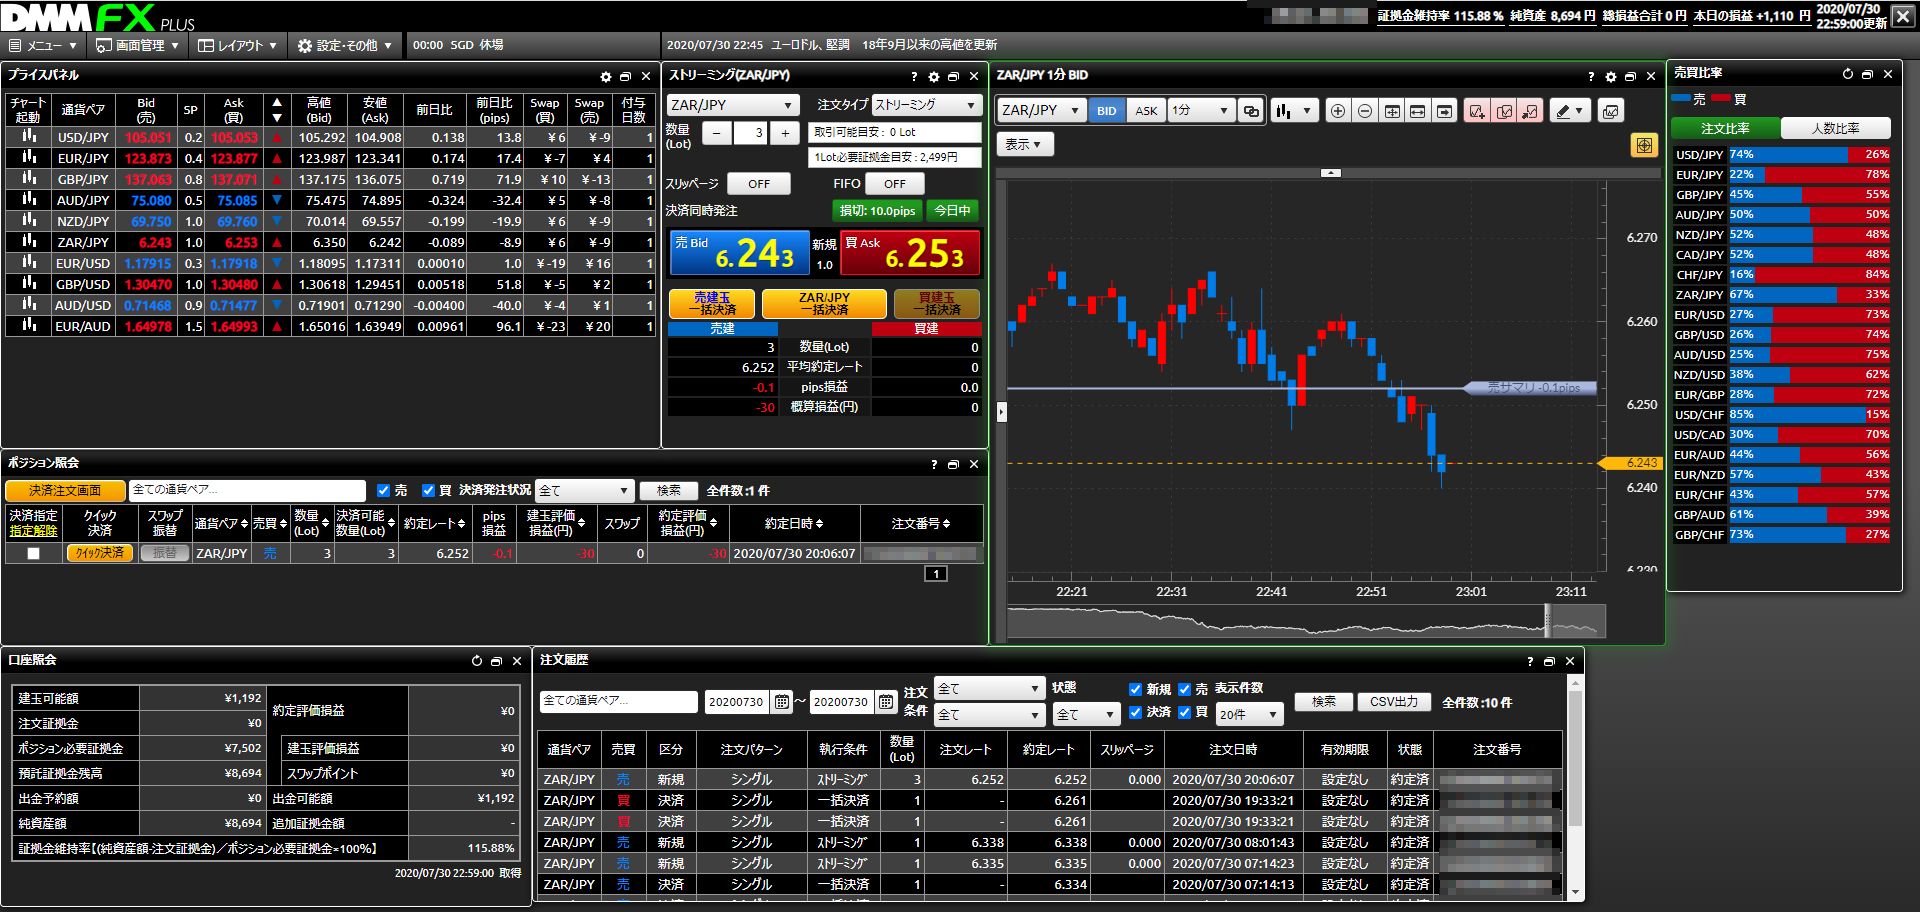The image size is (1920, 912).
Task: Open 表示 dropdown in chart
Action: tap(1024, 145)
